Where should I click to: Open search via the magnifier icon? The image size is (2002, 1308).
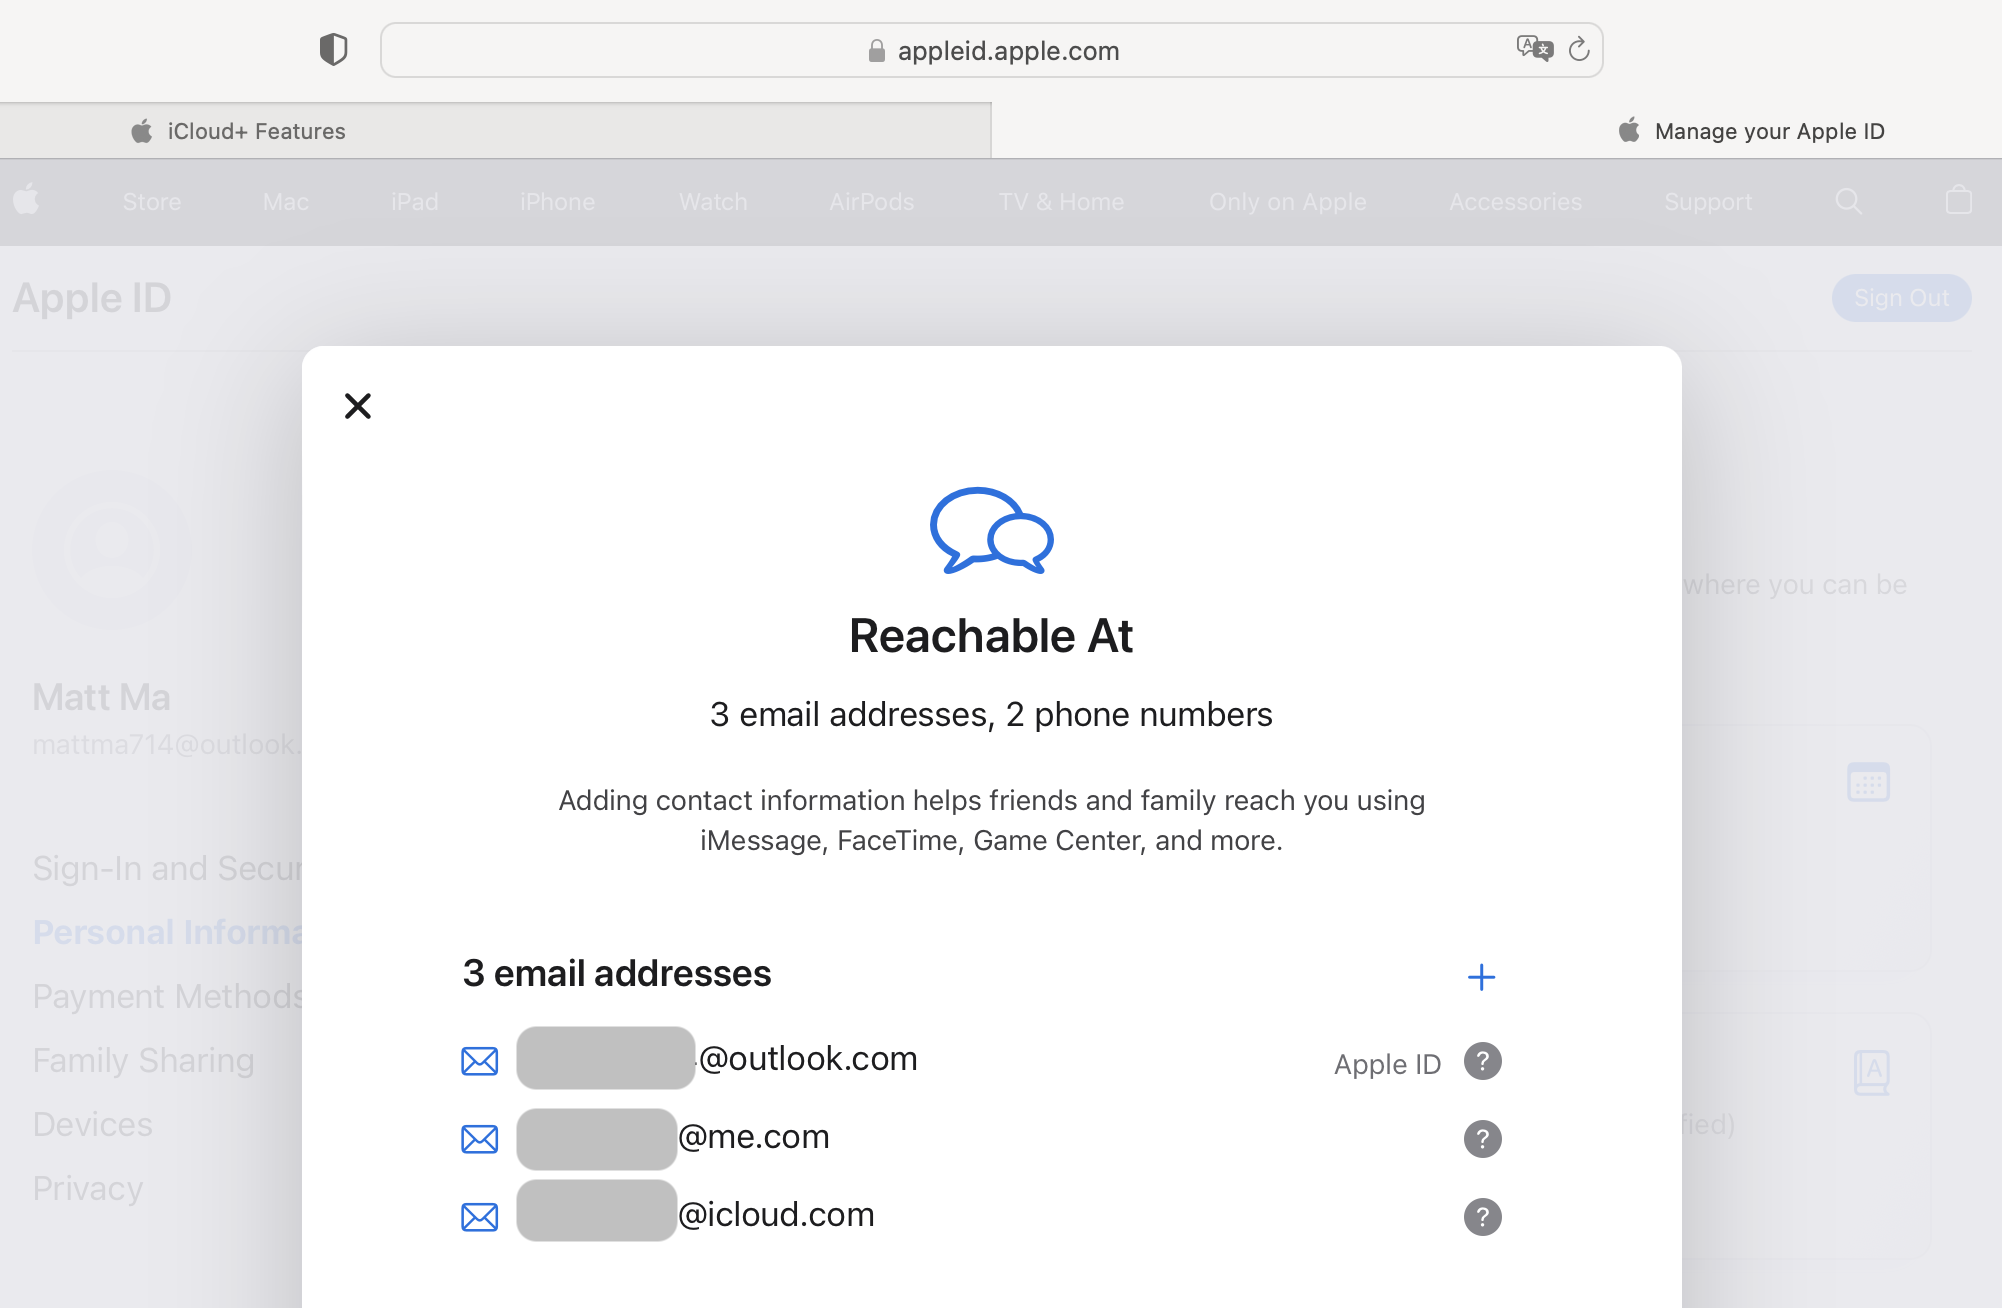point(1848,202)
